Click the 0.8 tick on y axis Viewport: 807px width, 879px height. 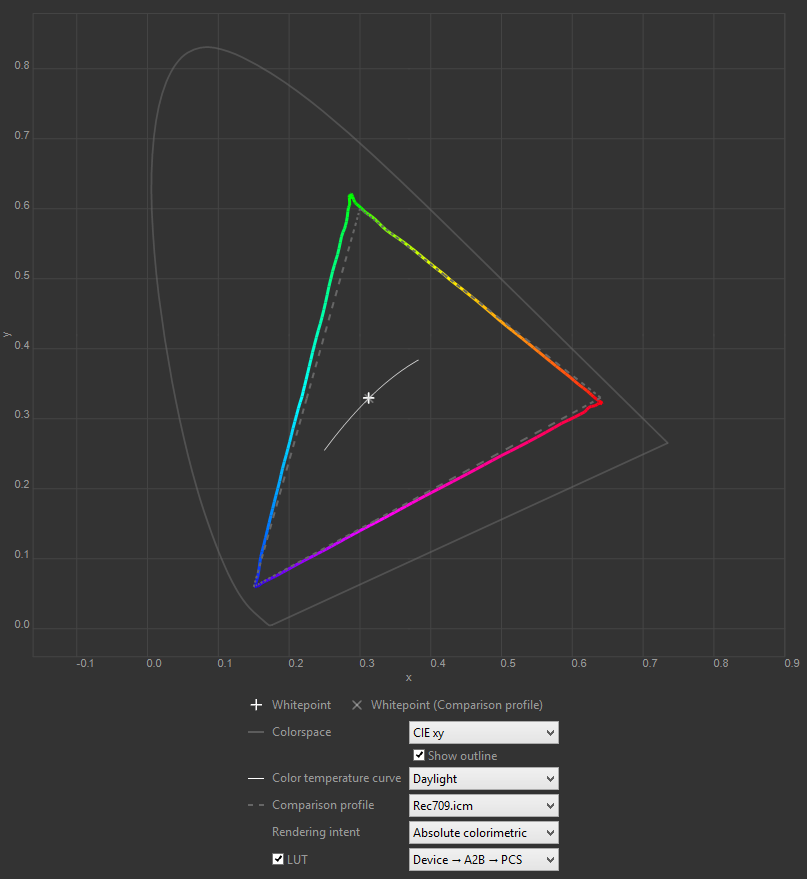click(22, 66)
